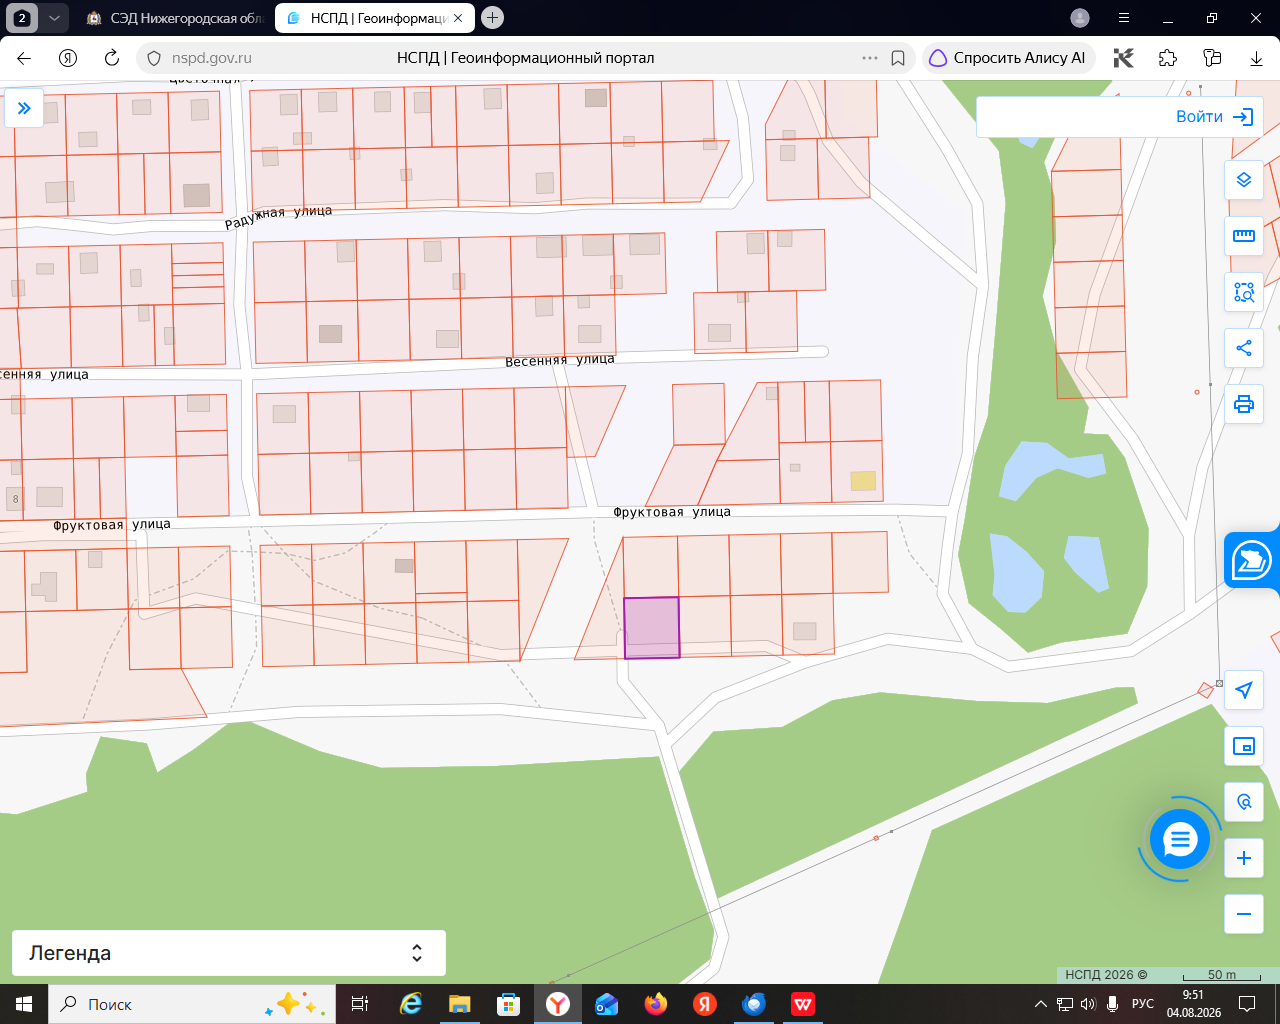
Task: Open the chat support bubble
Action: pyautogui.click(x=1180, y=840)
